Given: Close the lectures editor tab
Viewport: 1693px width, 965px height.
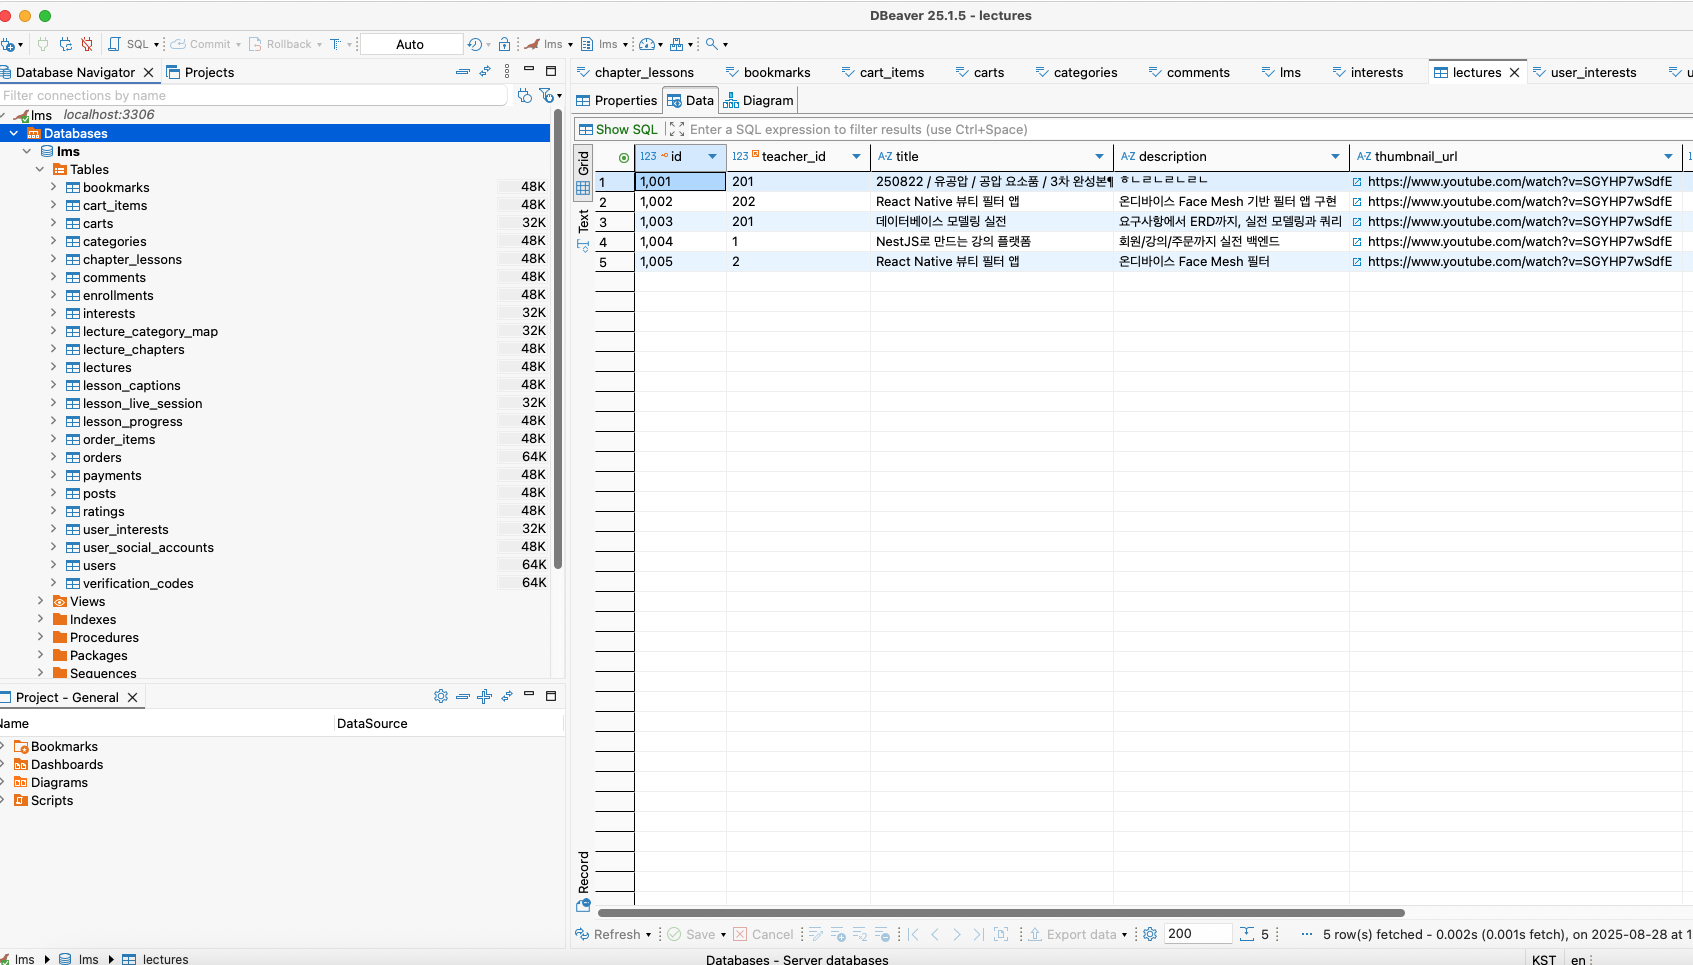Looking at the screenshot, I should coord(1514,72).
